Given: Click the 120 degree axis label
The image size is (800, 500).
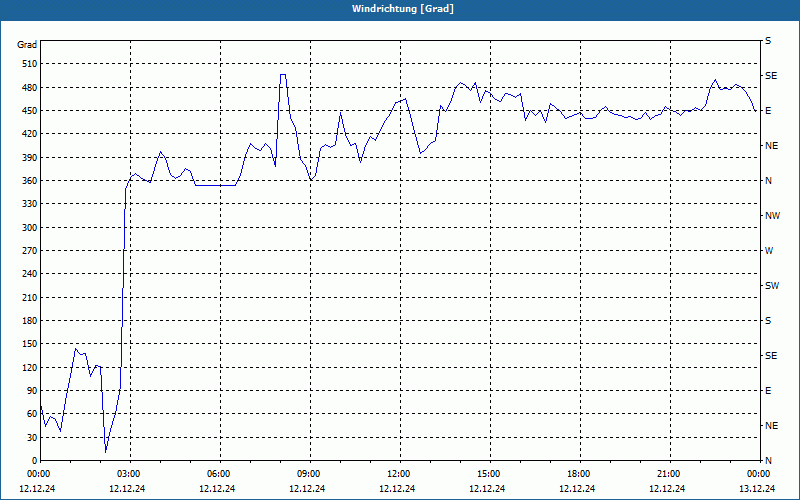Looking at the screenshot, I should (30, 367).
